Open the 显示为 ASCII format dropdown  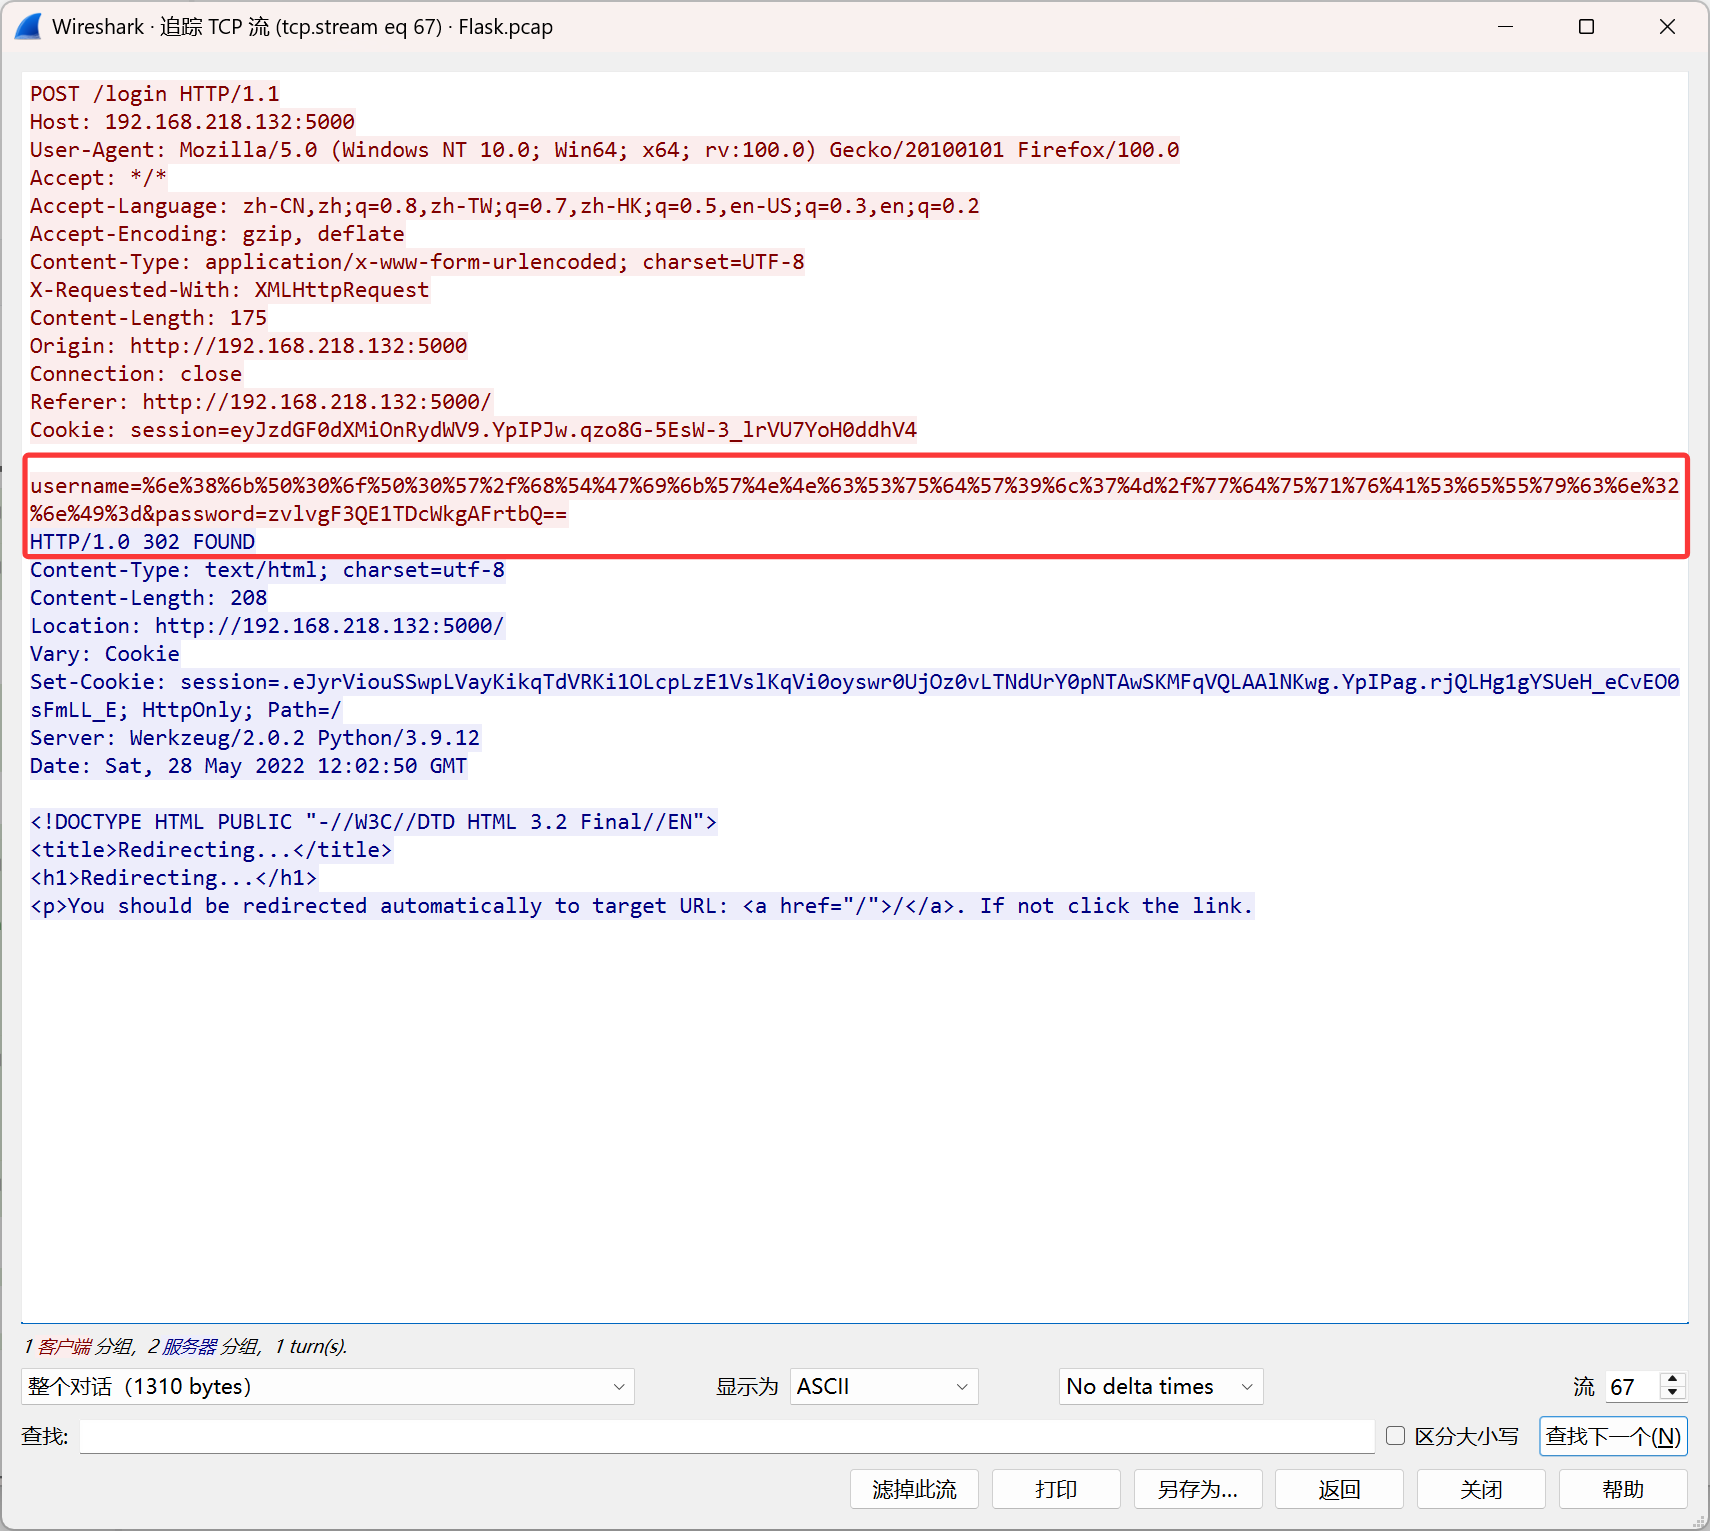tap(884, 1386)
